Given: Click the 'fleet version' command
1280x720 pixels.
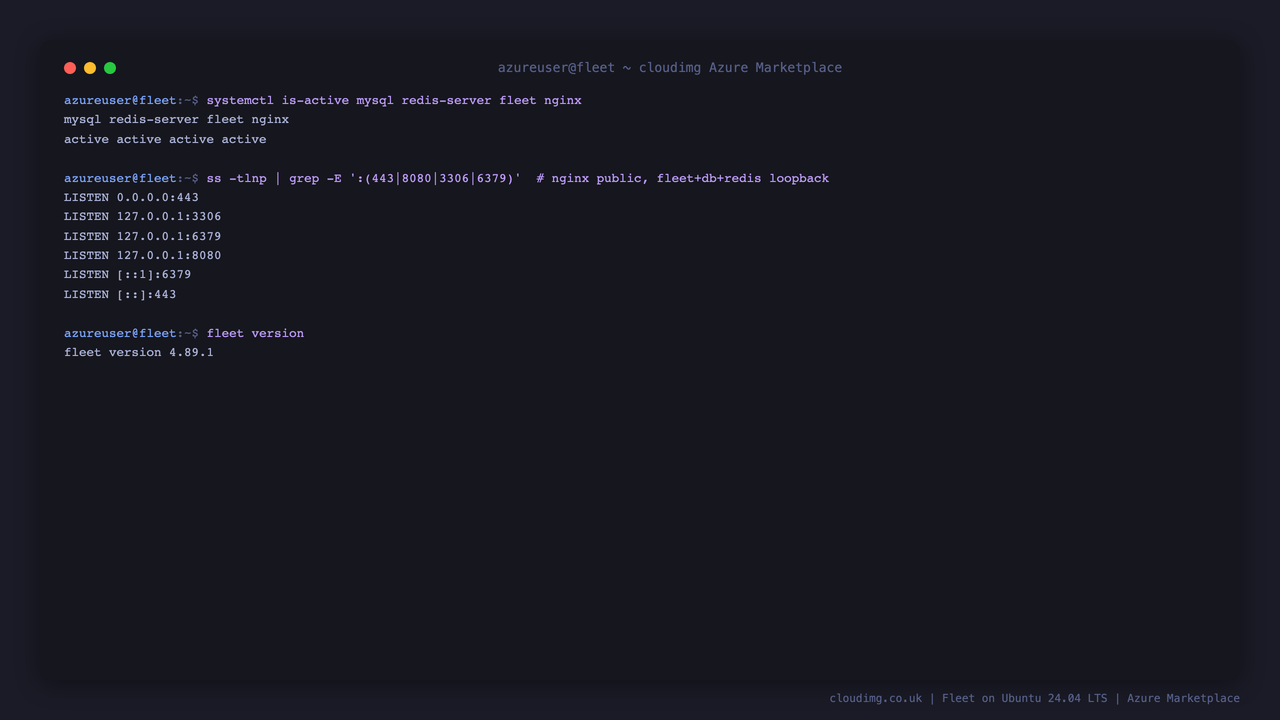Looking at the screenshot, I should (255, 333).
